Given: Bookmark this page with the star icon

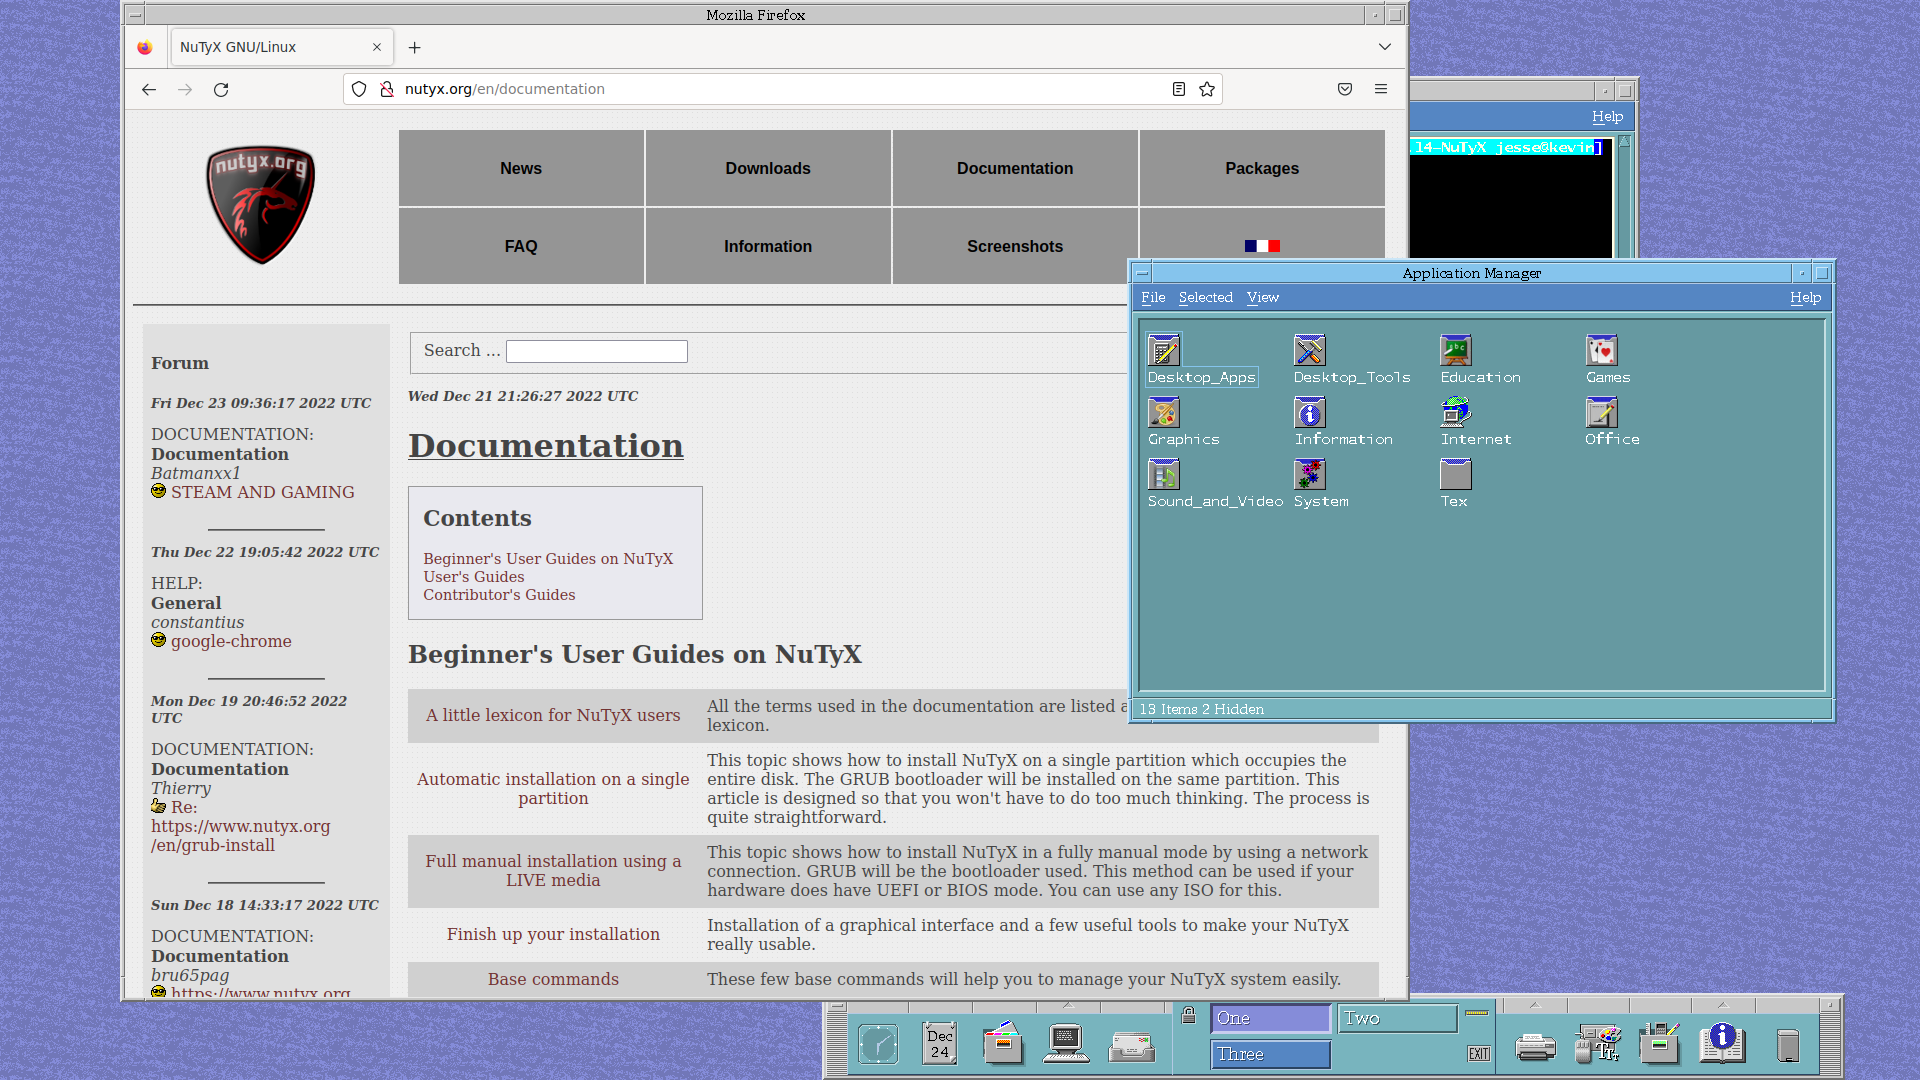Looking at the screenshot, I should click(x=1207, y=89).
